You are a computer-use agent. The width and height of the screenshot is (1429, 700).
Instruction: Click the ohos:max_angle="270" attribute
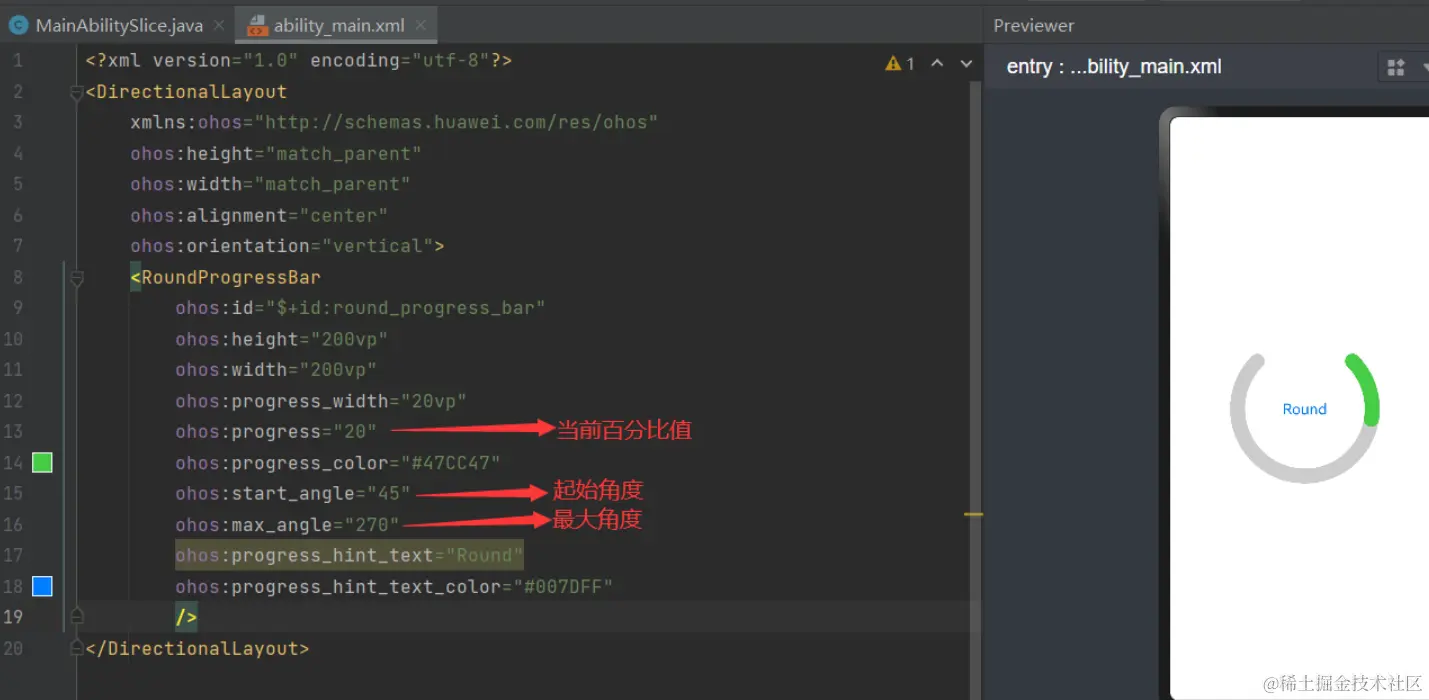pos(287,525)
